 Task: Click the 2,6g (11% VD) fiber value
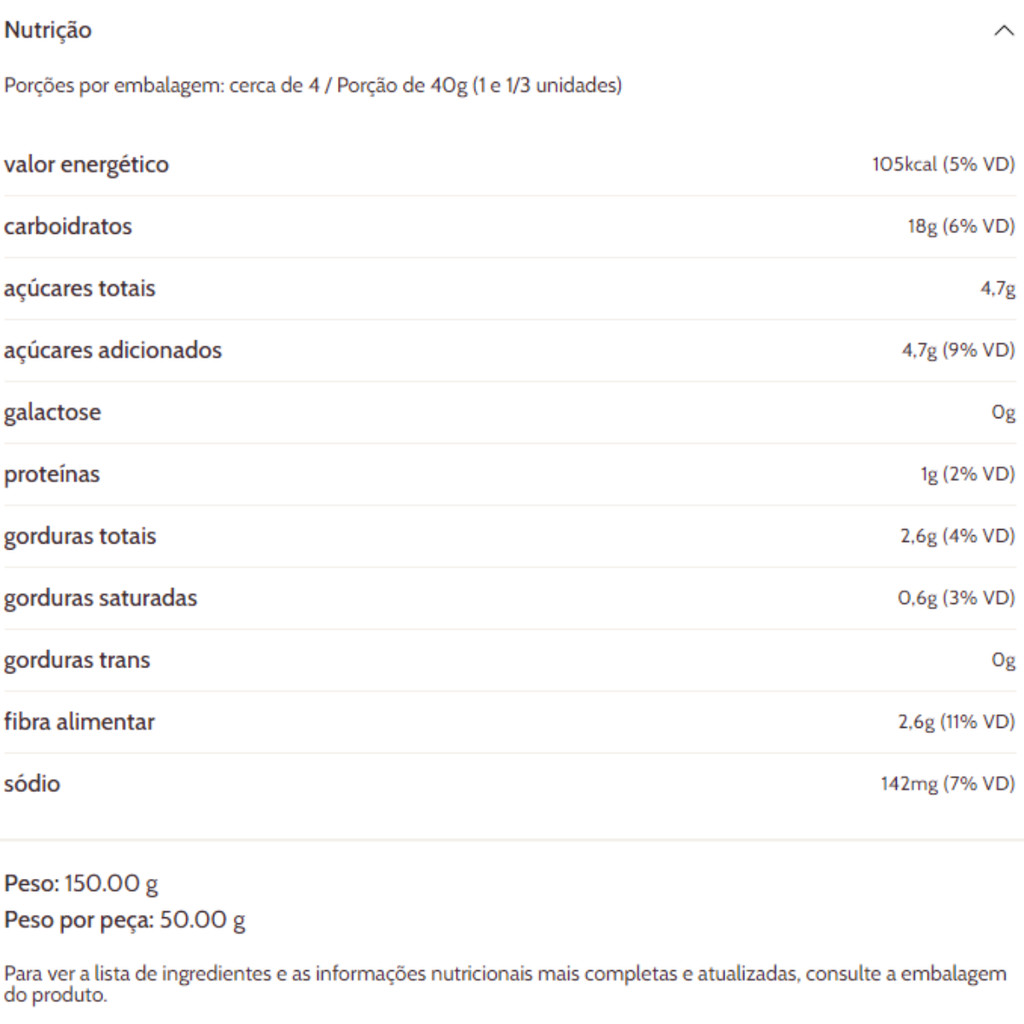[955, 723]
